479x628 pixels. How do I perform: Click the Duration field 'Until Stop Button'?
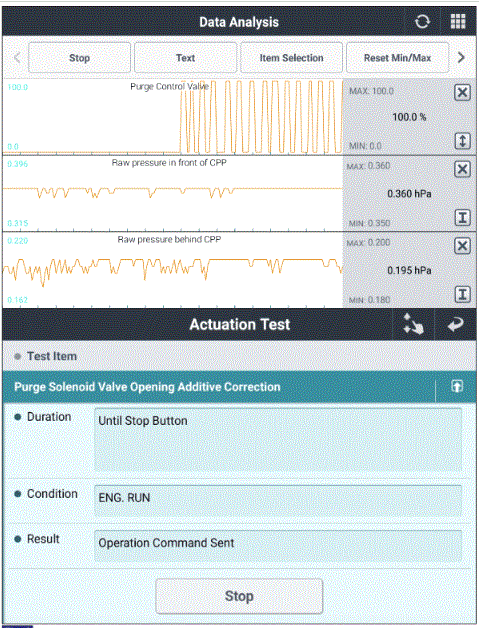pos(278,439)
